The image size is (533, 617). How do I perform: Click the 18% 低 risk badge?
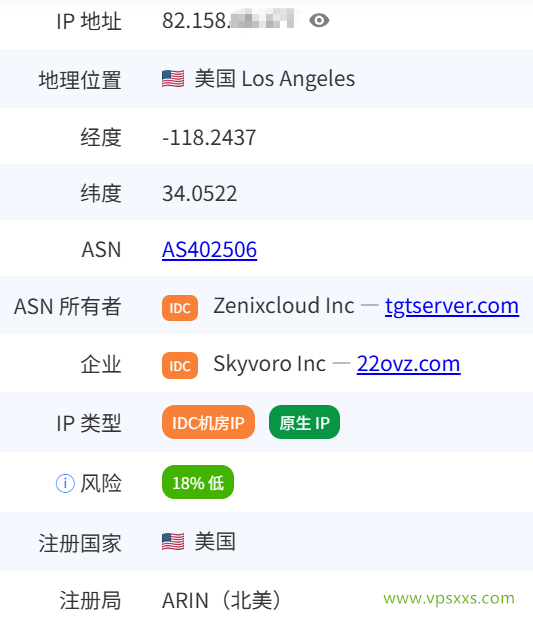(x=198, y=482)
